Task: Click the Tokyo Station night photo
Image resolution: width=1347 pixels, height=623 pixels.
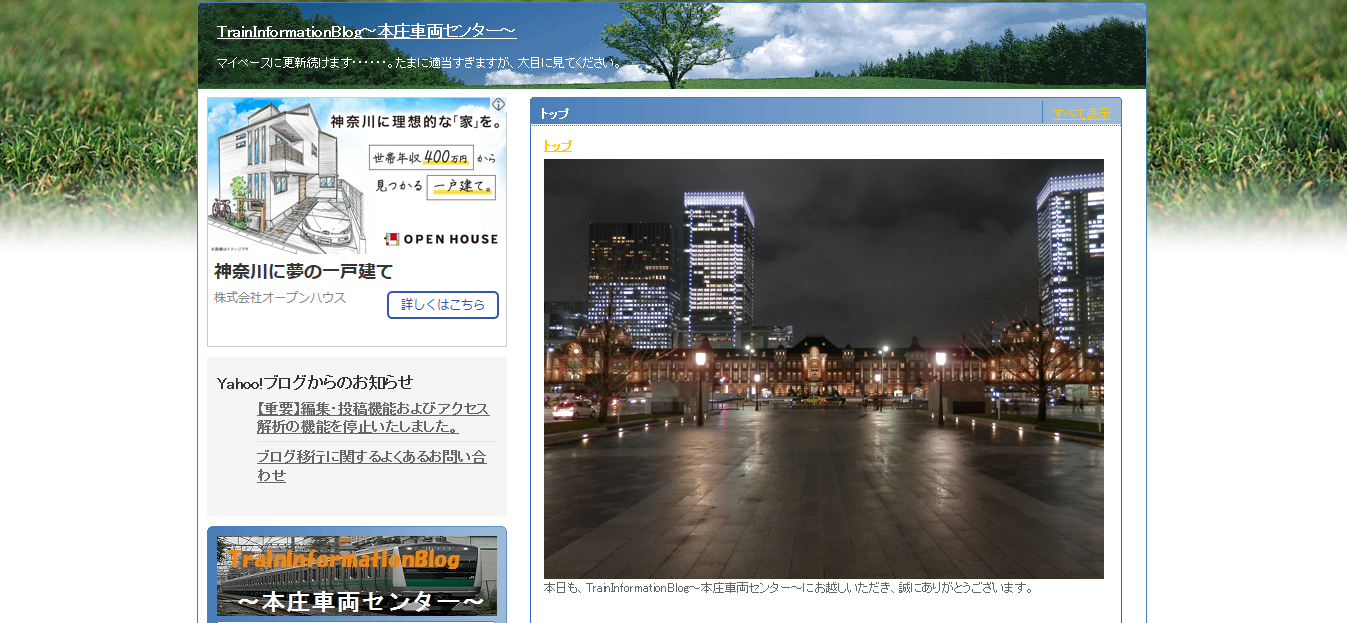Action: point(824,369)
